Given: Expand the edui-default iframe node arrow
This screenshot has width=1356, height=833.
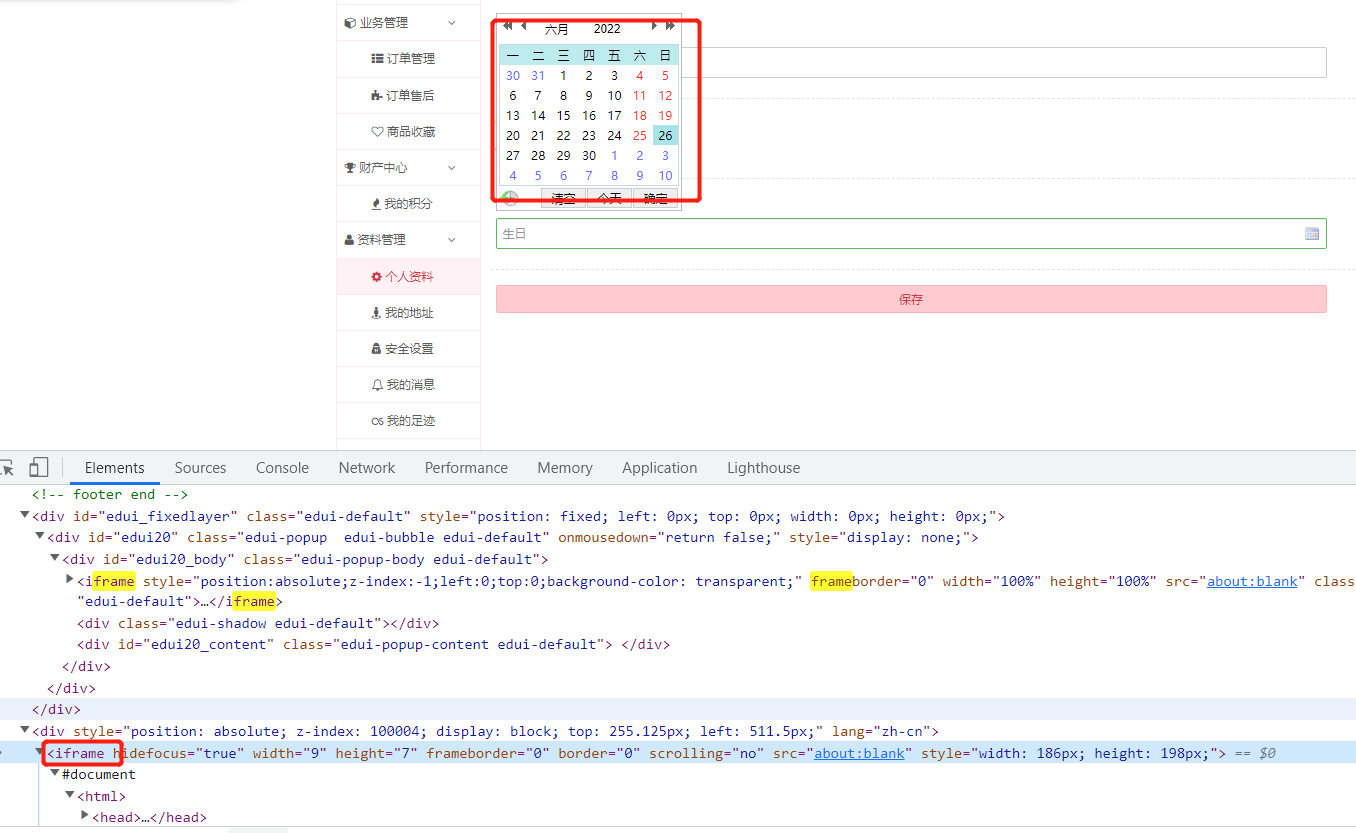Looking at the screenshot, I should coord(70,580).
